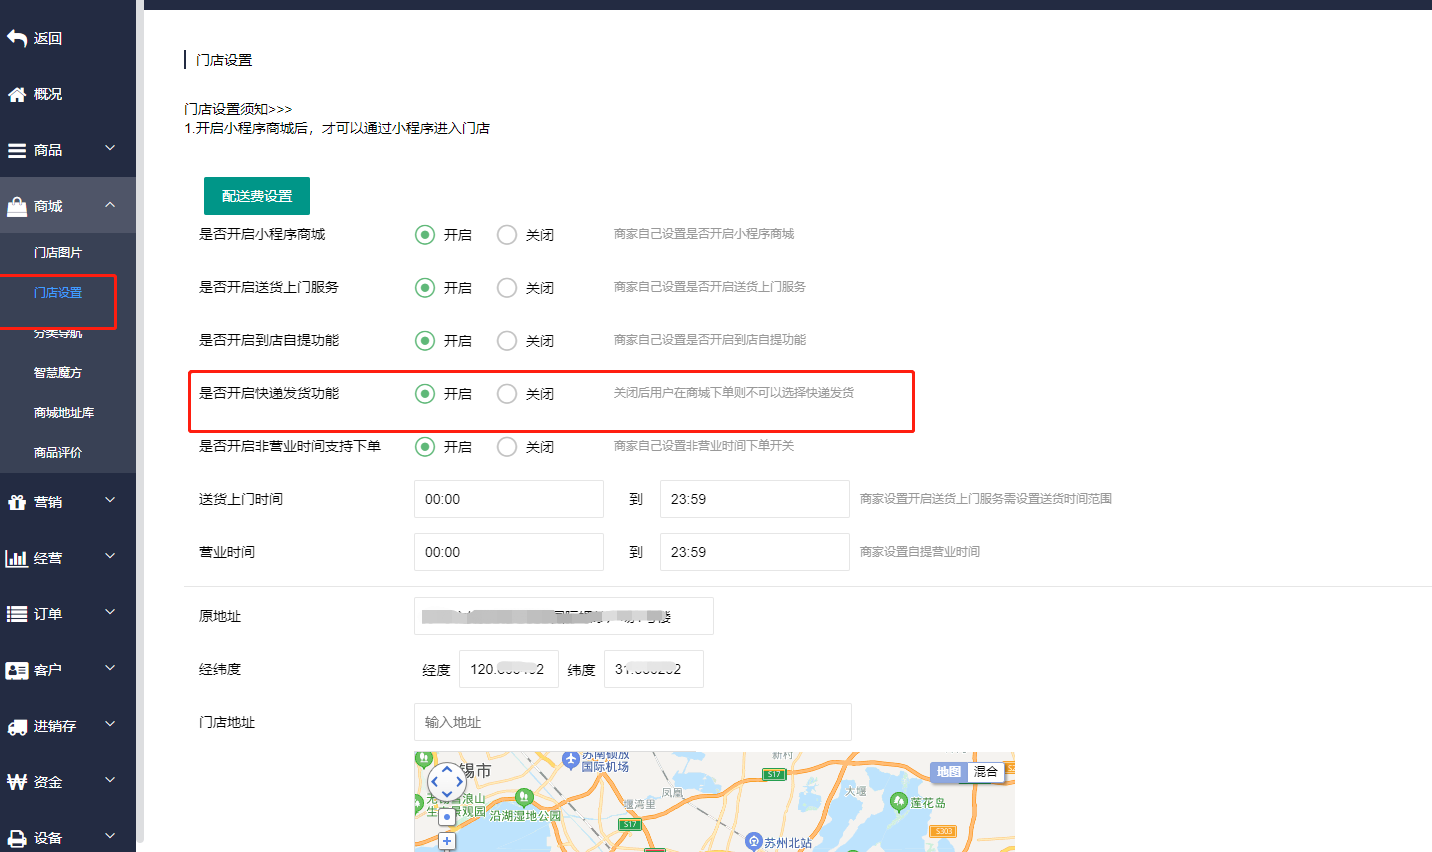Open the 商城地址库 submenu item
This screenshot has height=852, width=1432.
coord(64,413)
